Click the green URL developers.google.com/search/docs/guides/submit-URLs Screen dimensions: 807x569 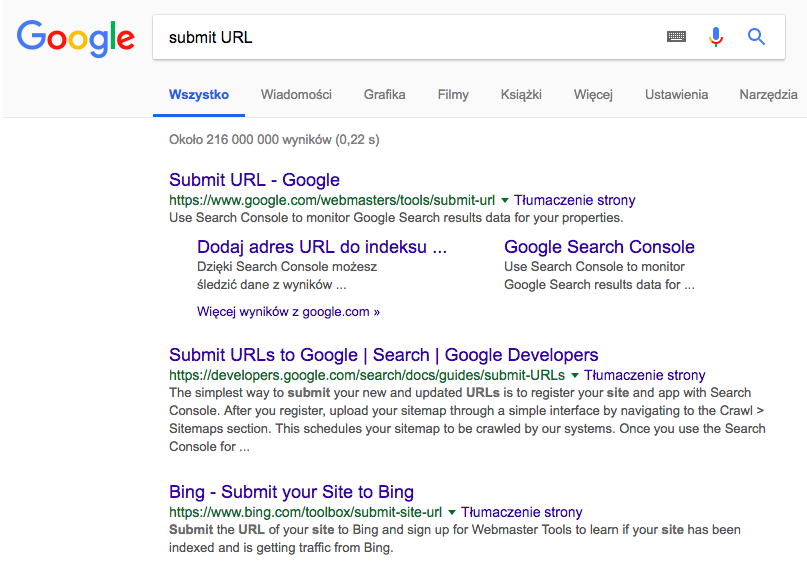click(x=367, y=375)
